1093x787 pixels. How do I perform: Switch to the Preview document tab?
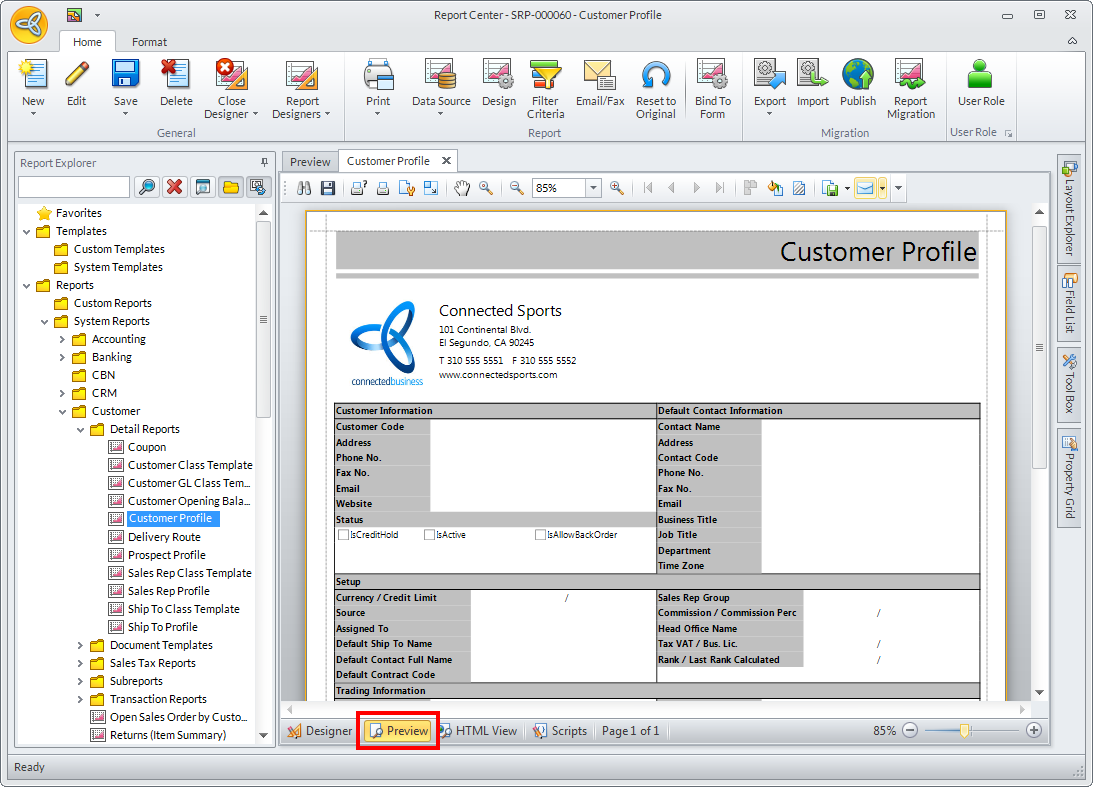click(x=310, y=161)
